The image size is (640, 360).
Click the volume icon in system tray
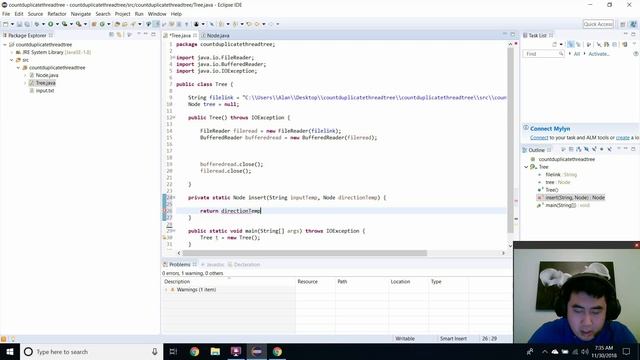[584, 351]
